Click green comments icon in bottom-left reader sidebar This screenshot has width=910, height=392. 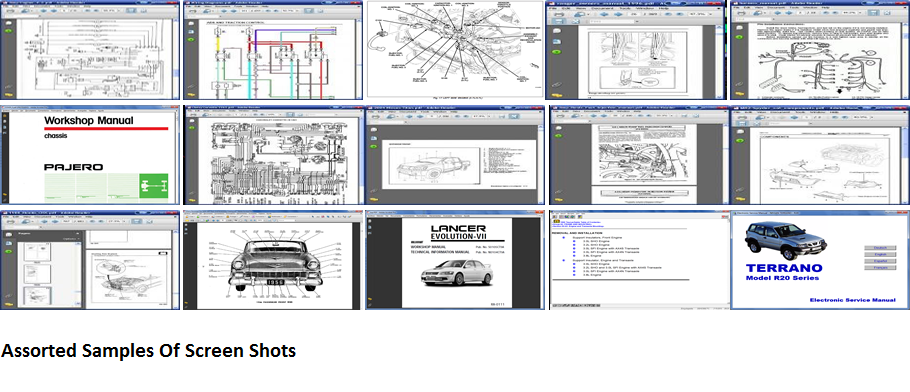[9, 251]
